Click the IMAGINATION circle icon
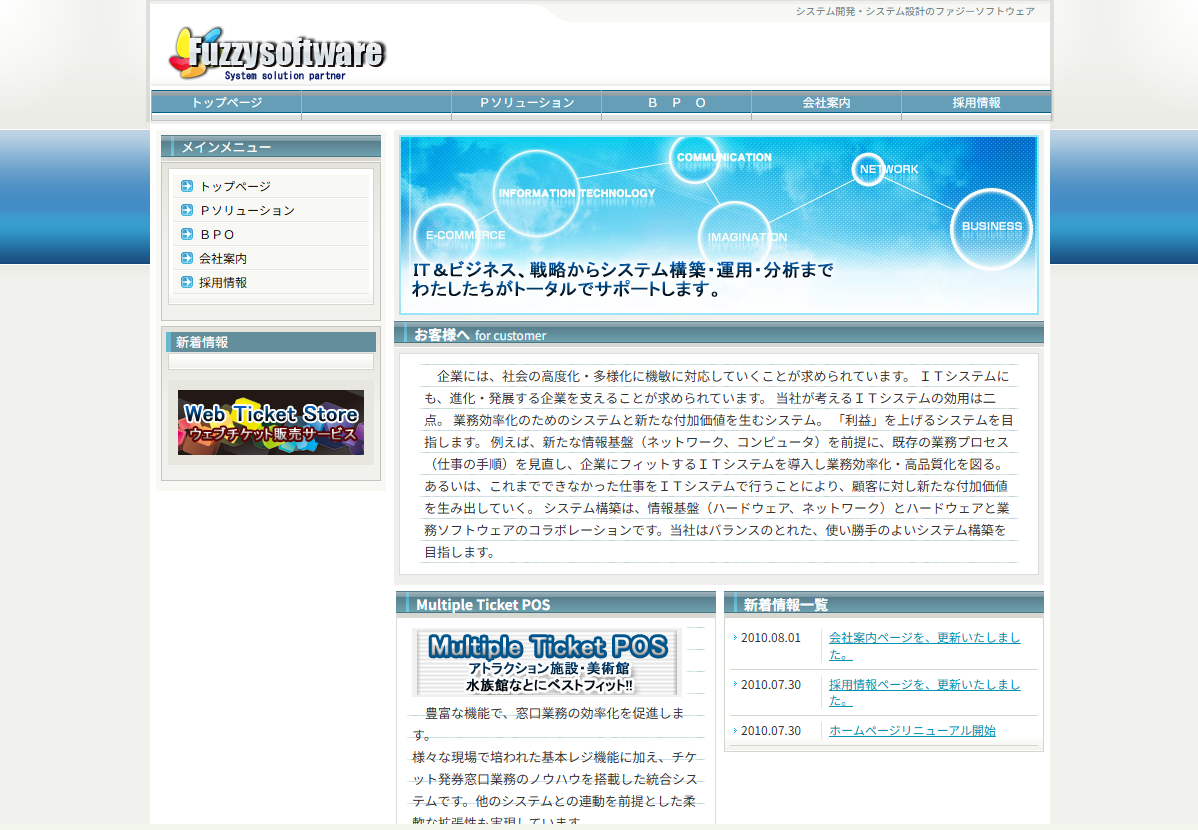1198x830 pixels. [737, 234]
